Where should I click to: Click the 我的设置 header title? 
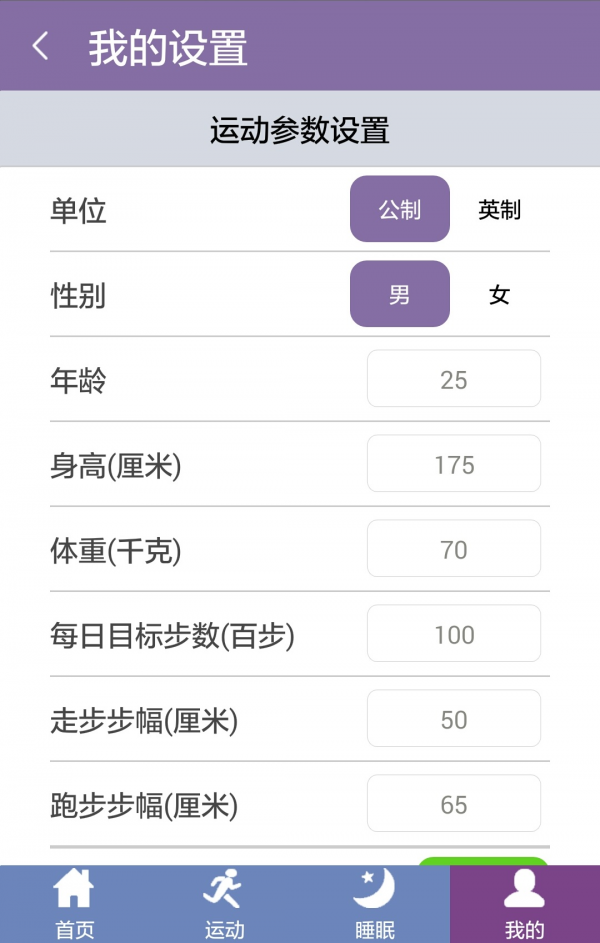coord(168,48)
